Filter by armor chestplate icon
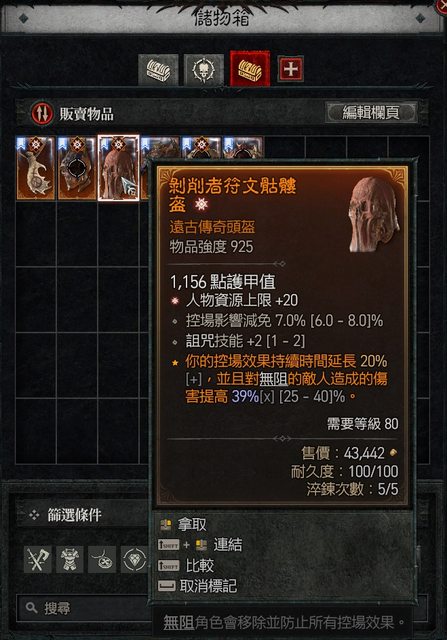The width and height of the screenshot is (447, 640). point(70,559)
